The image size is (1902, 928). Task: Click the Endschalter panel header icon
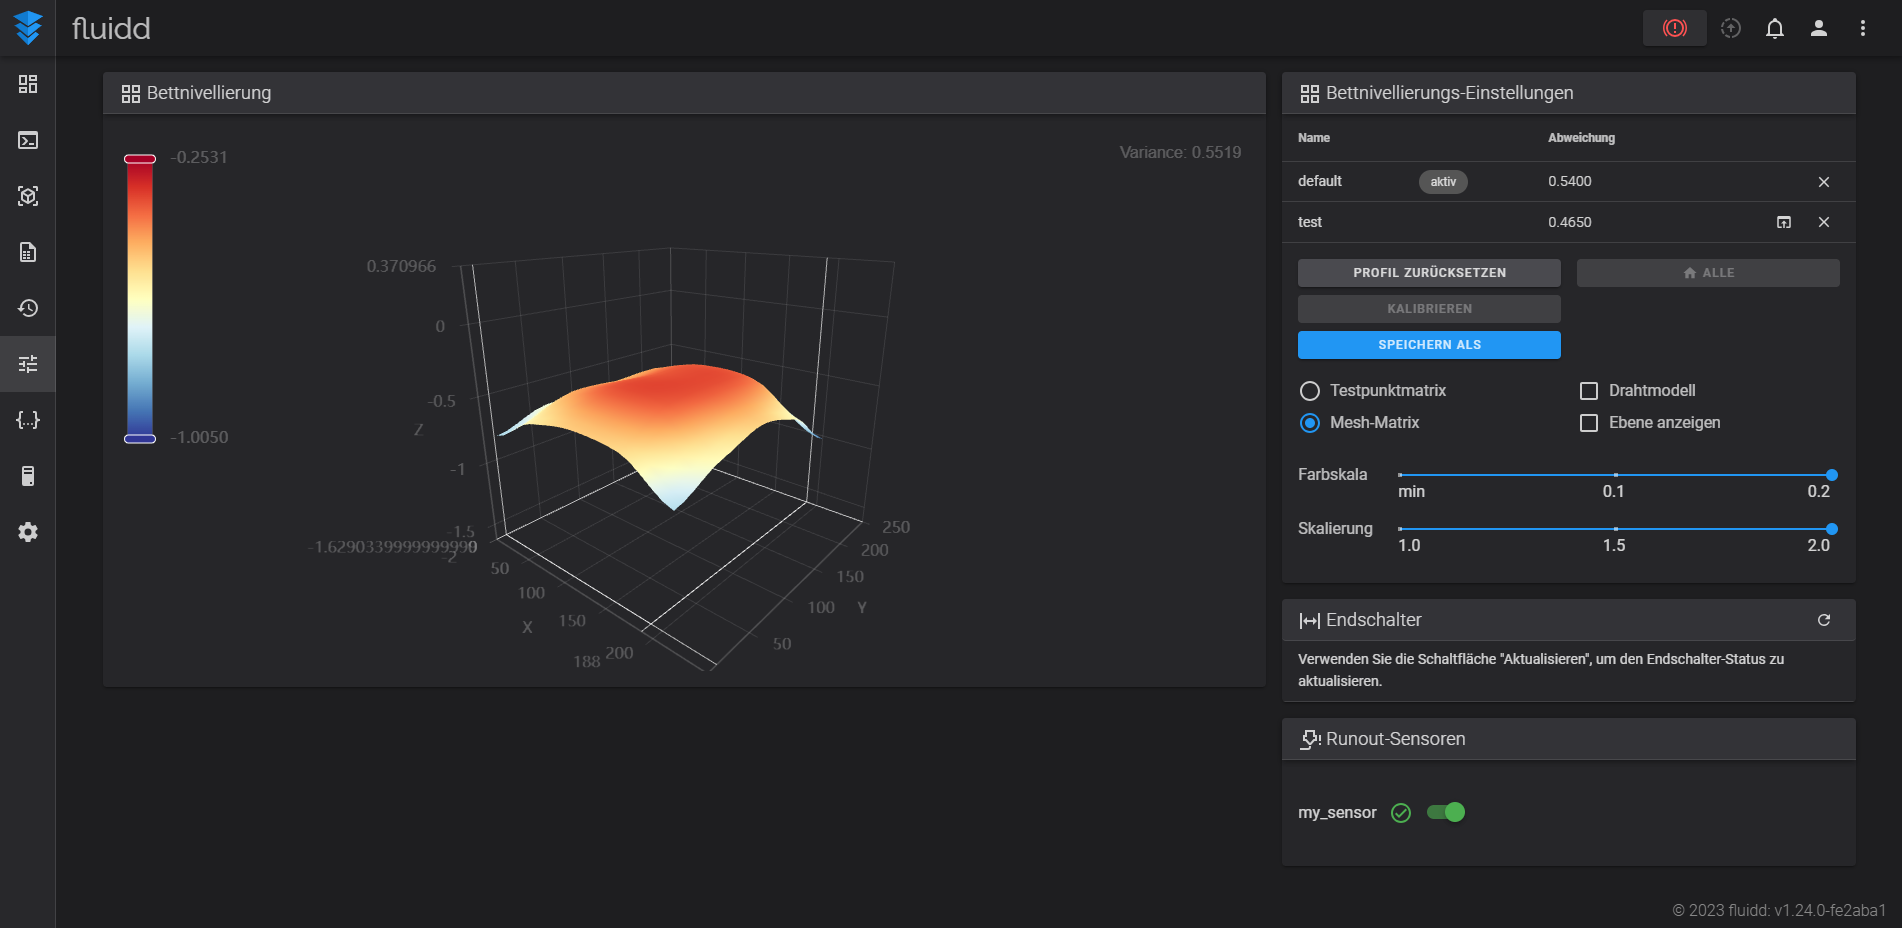coord(1310,621)
